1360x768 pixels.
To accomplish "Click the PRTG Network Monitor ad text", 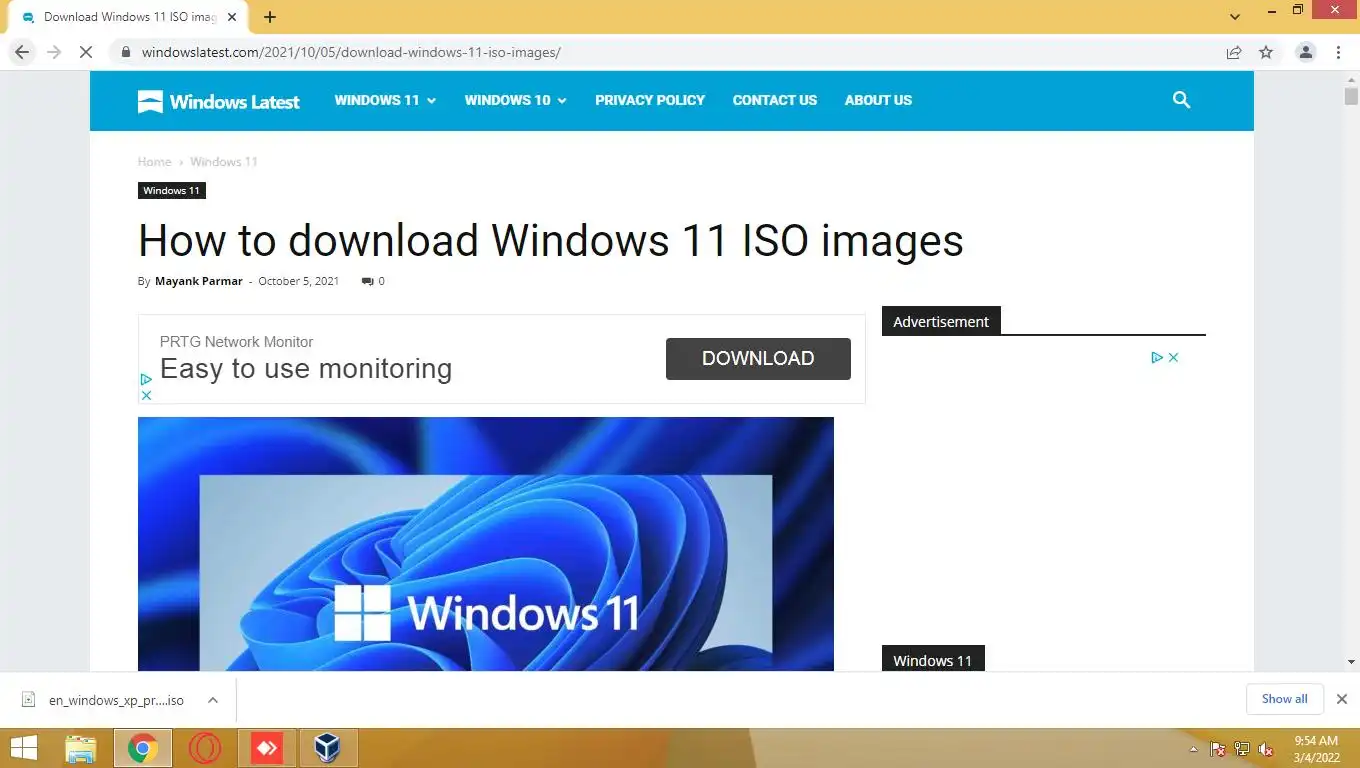I will tap(236, 342).
